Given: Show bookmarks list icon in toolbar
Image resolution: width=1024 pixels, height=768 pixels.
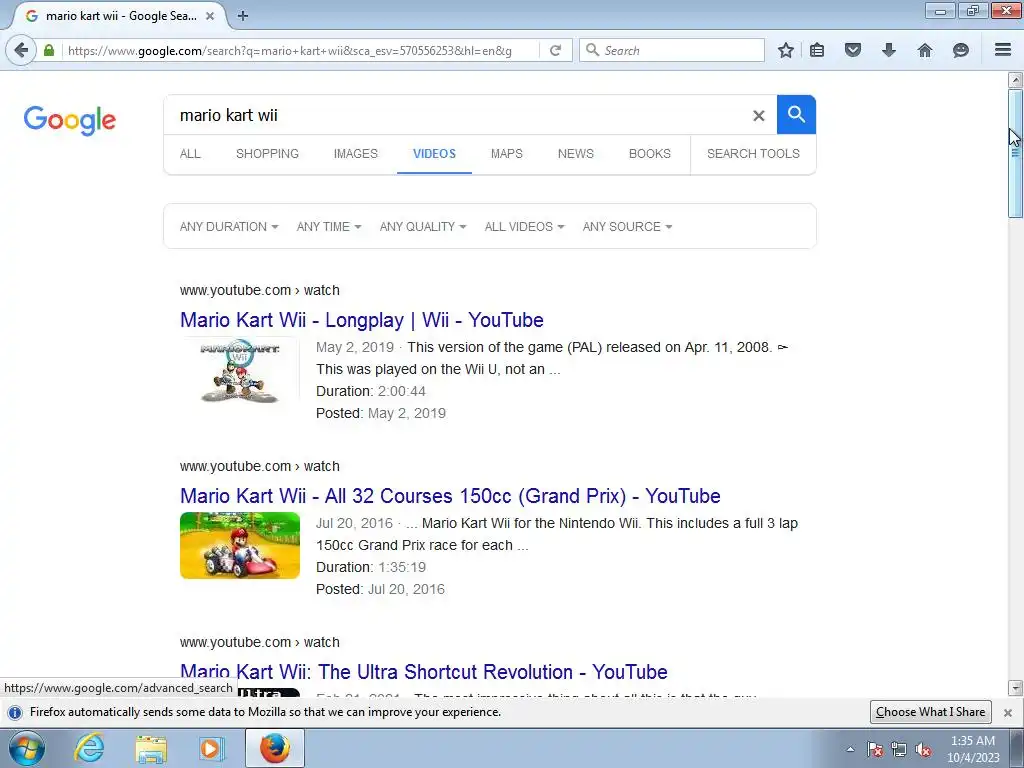Looking at the screenshot, I should (817, 50).
